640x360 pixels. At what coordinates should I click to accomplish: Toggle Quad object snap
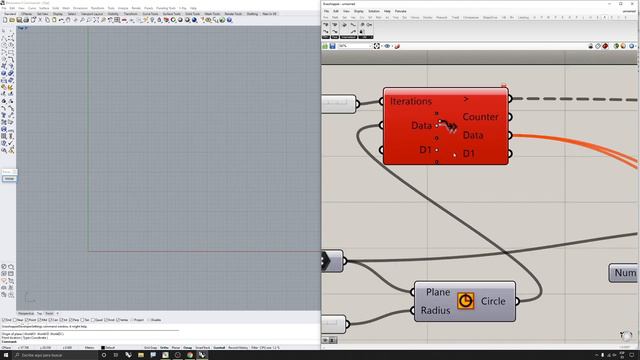[97, 320]
